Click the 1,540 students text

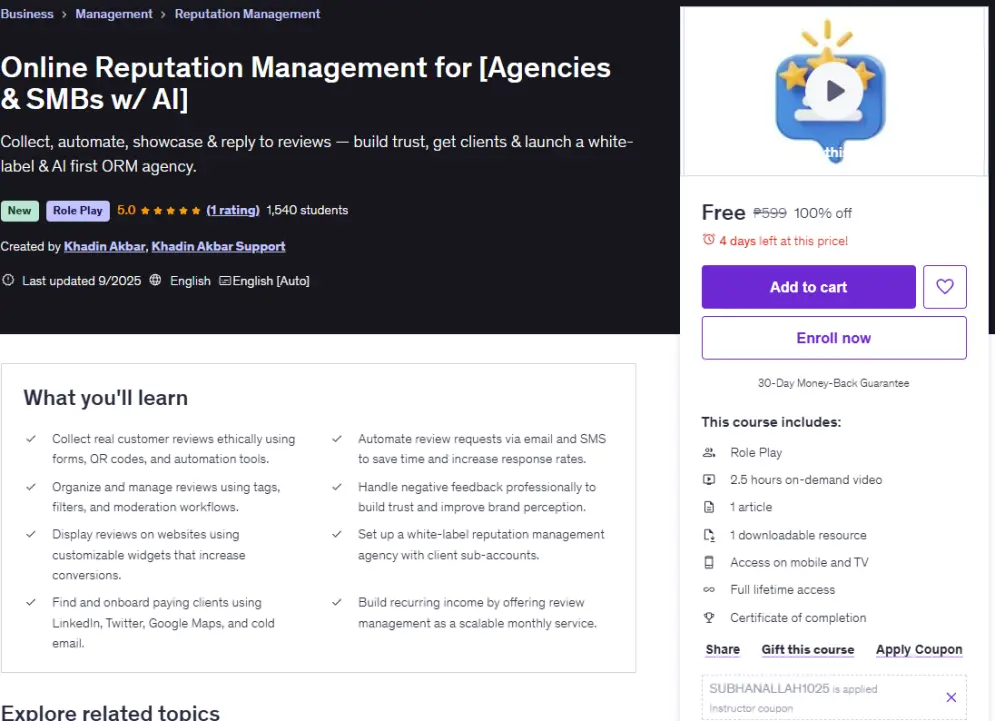pos(307,210)
